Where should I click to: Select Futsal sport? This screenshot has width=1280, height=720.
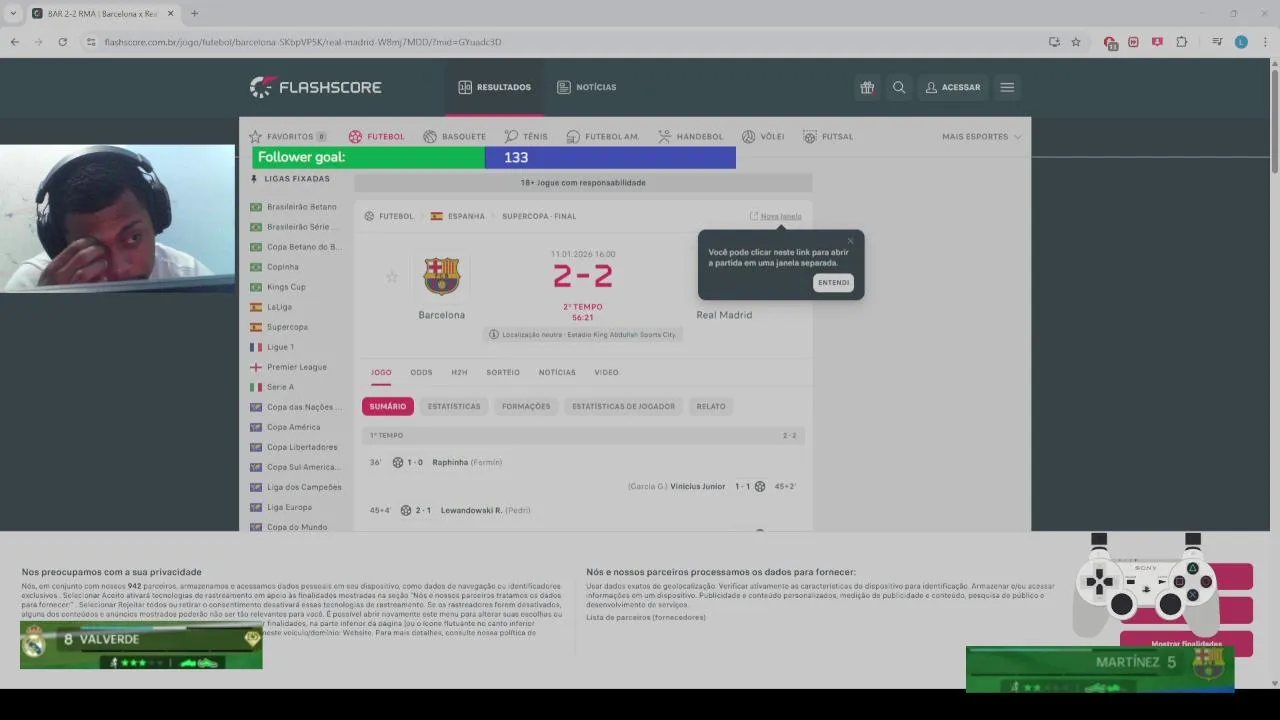[x=828, y=136]
